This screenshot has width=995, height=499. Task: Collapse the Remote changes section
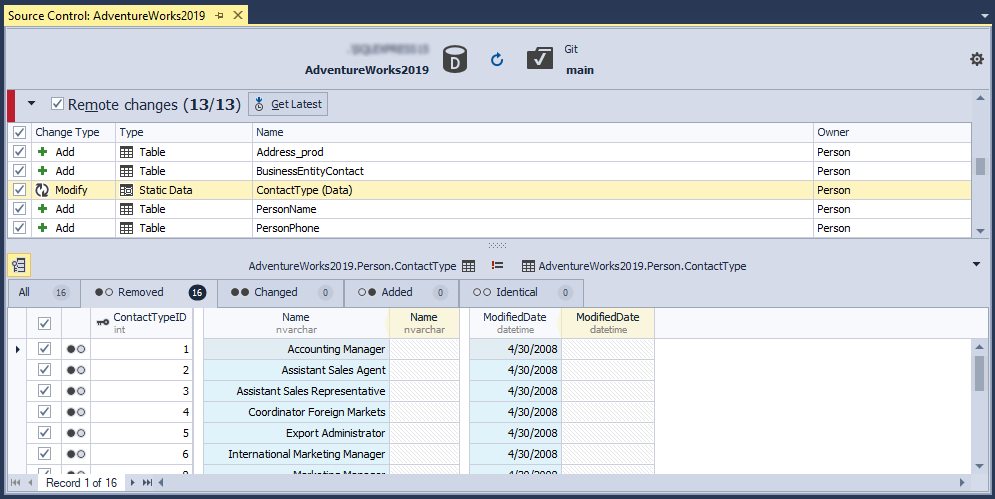coord(31,103)
